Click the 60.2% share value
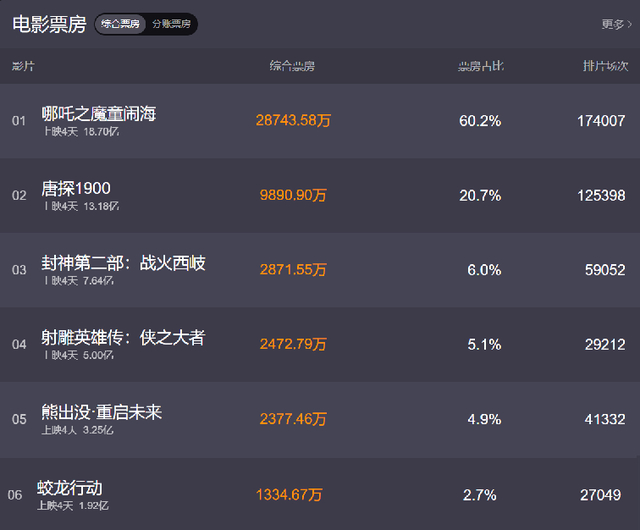 click(x=480, y=120)
